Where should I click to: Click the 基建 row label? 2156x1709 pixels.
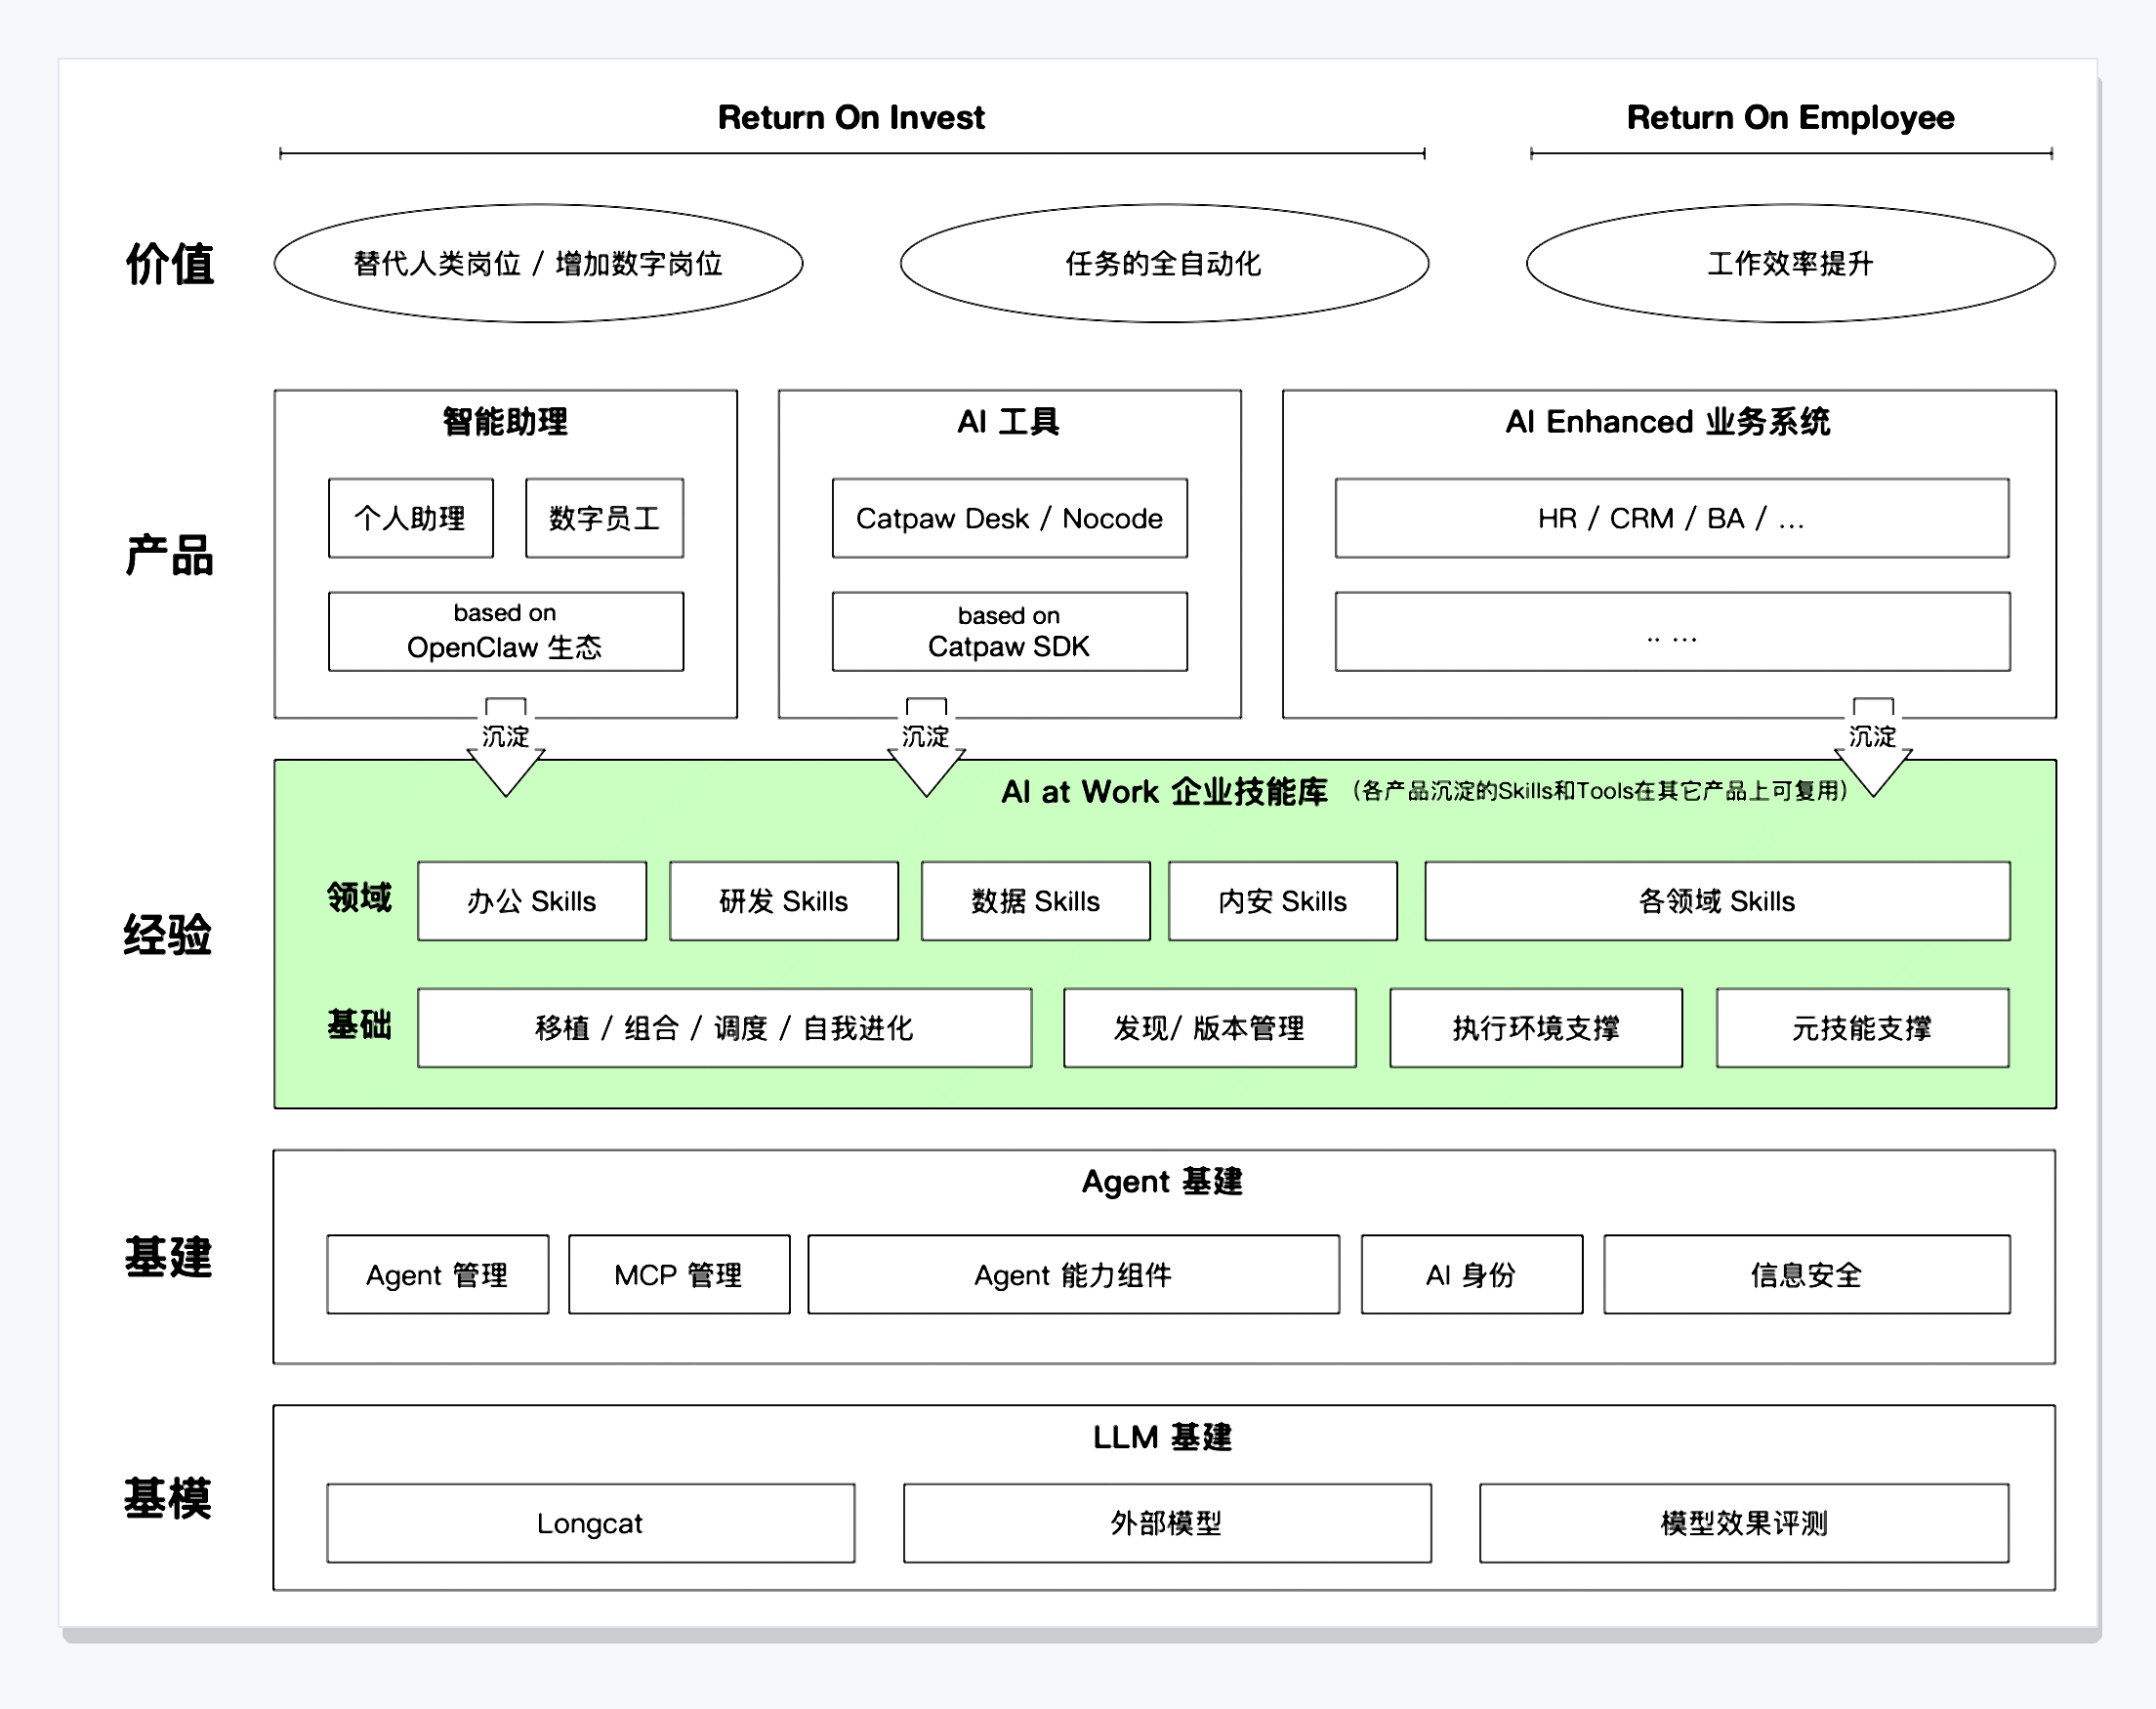168,1257
